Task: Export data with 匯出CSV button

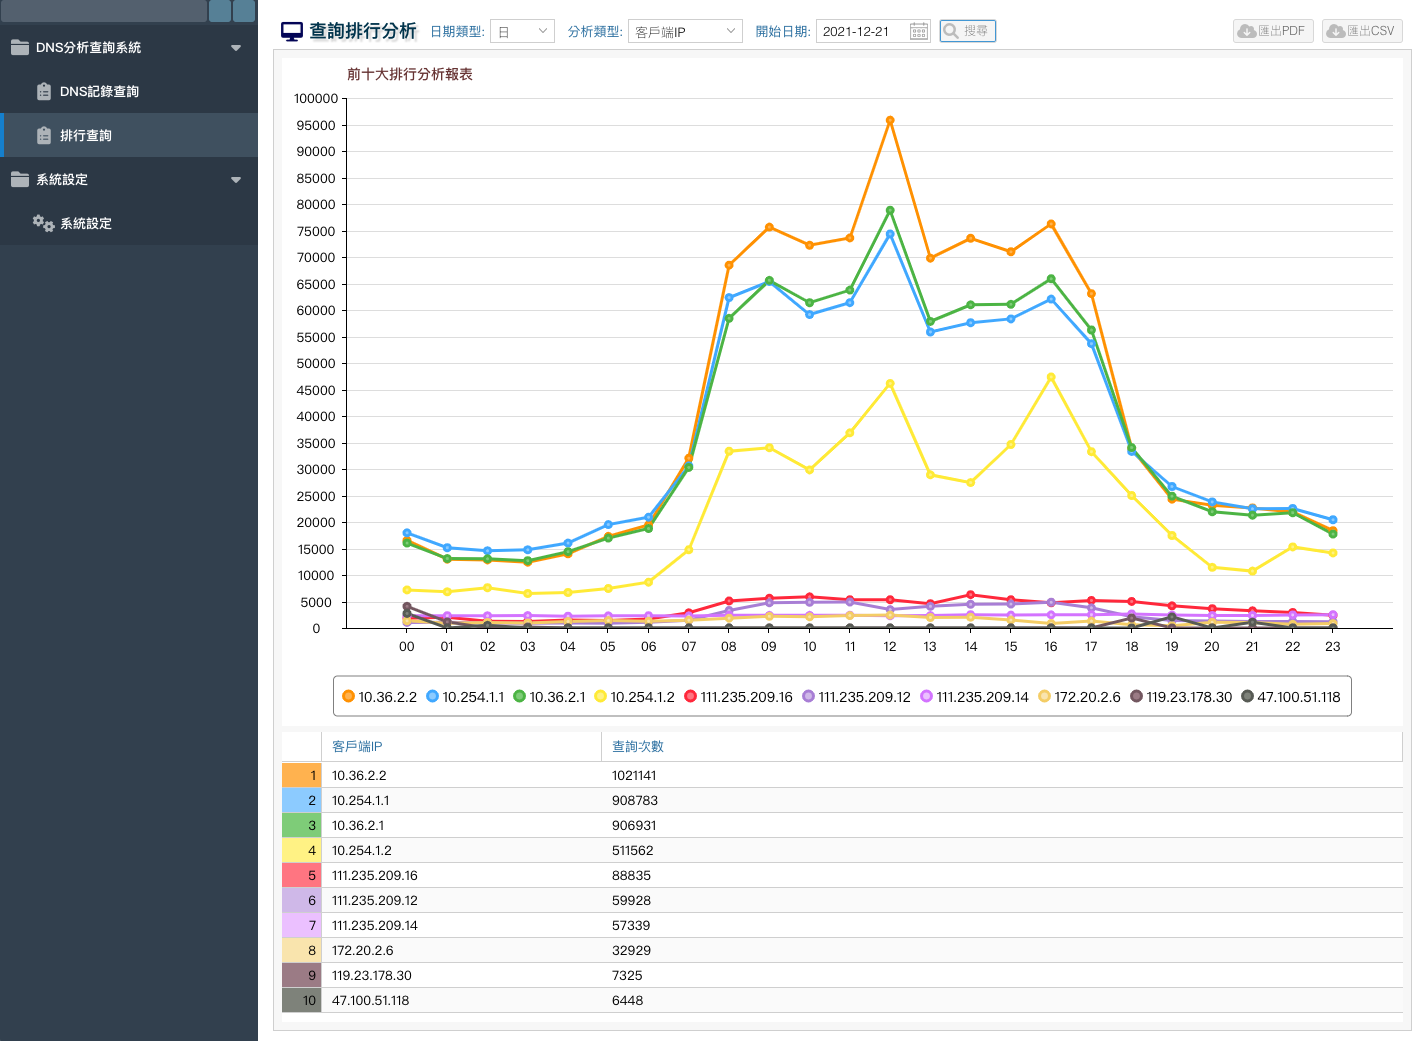Action: [x=1362, y=31]
